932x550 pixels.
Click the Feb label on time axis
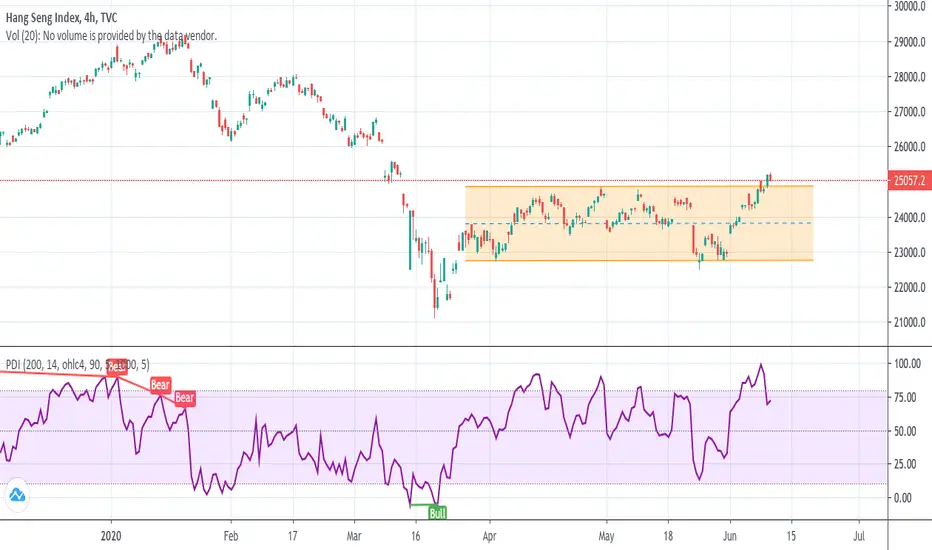click(231, 536)
